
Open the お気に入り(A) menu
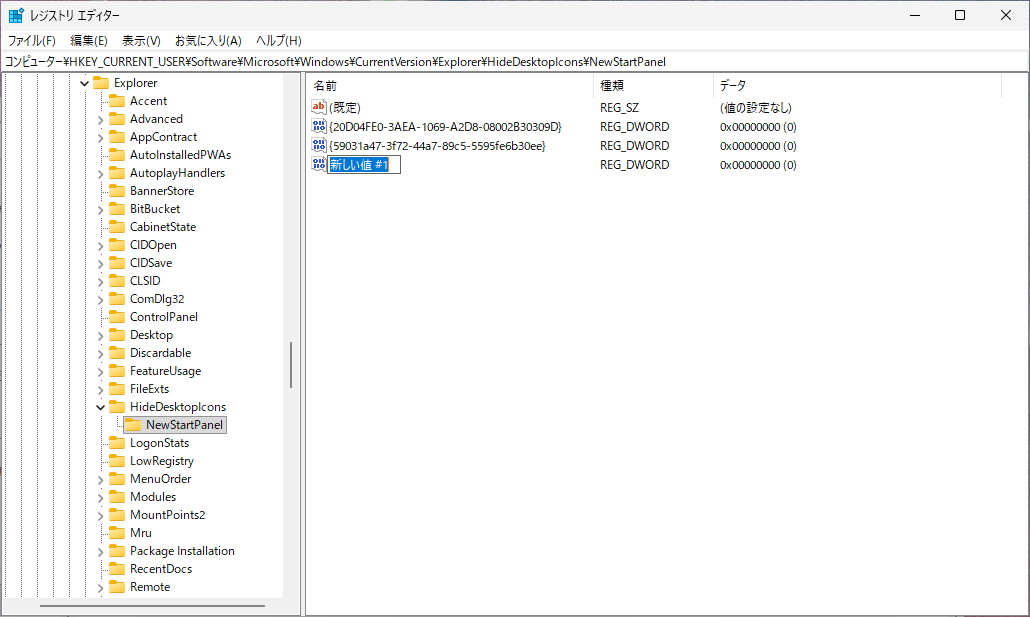[208, 41]
